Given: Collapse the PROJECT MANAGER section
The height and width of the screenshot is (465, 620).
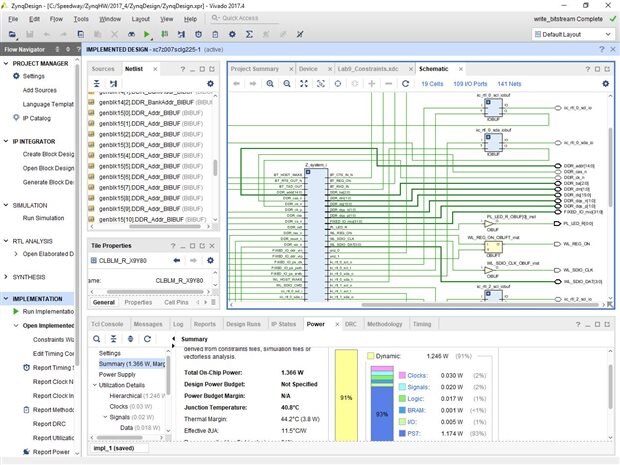Looking at the screenshot, I should click(x=6, y=62).
